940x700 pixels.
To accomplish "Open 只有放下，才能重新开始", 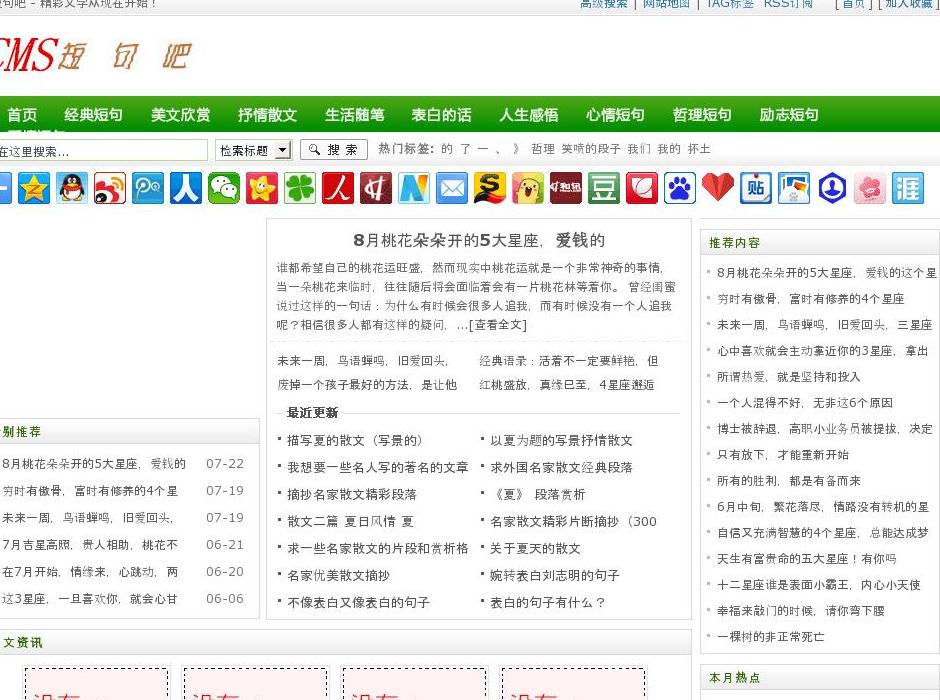I will [x=783, y=454].
